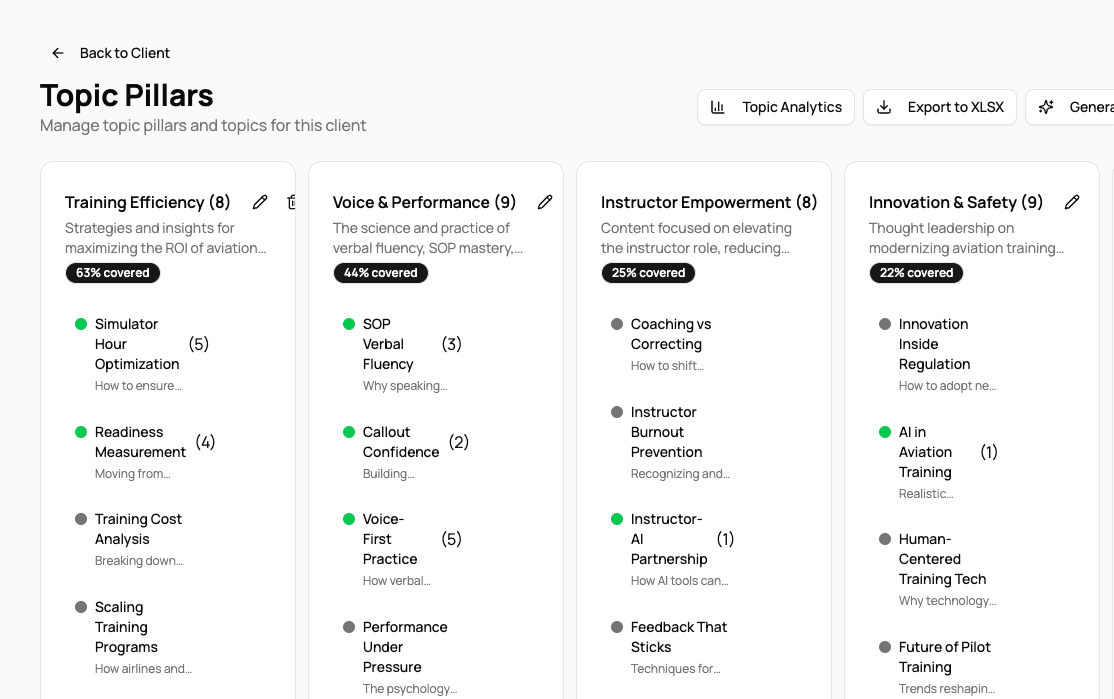Select Simulator Hour Optimization topic
The width and height of the screenshot is (1114, 699).
tap(137, 344)
